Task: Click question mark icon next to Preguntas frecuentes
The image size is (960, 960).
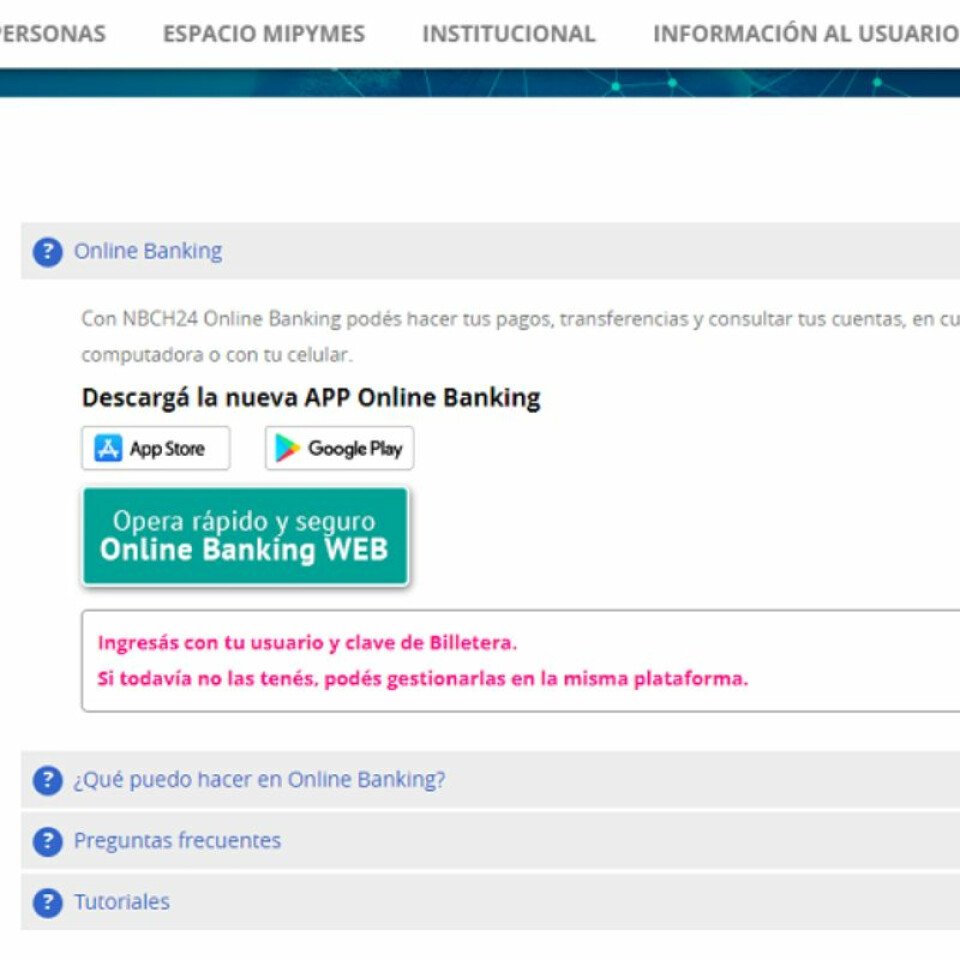Action: click(47, 842)
